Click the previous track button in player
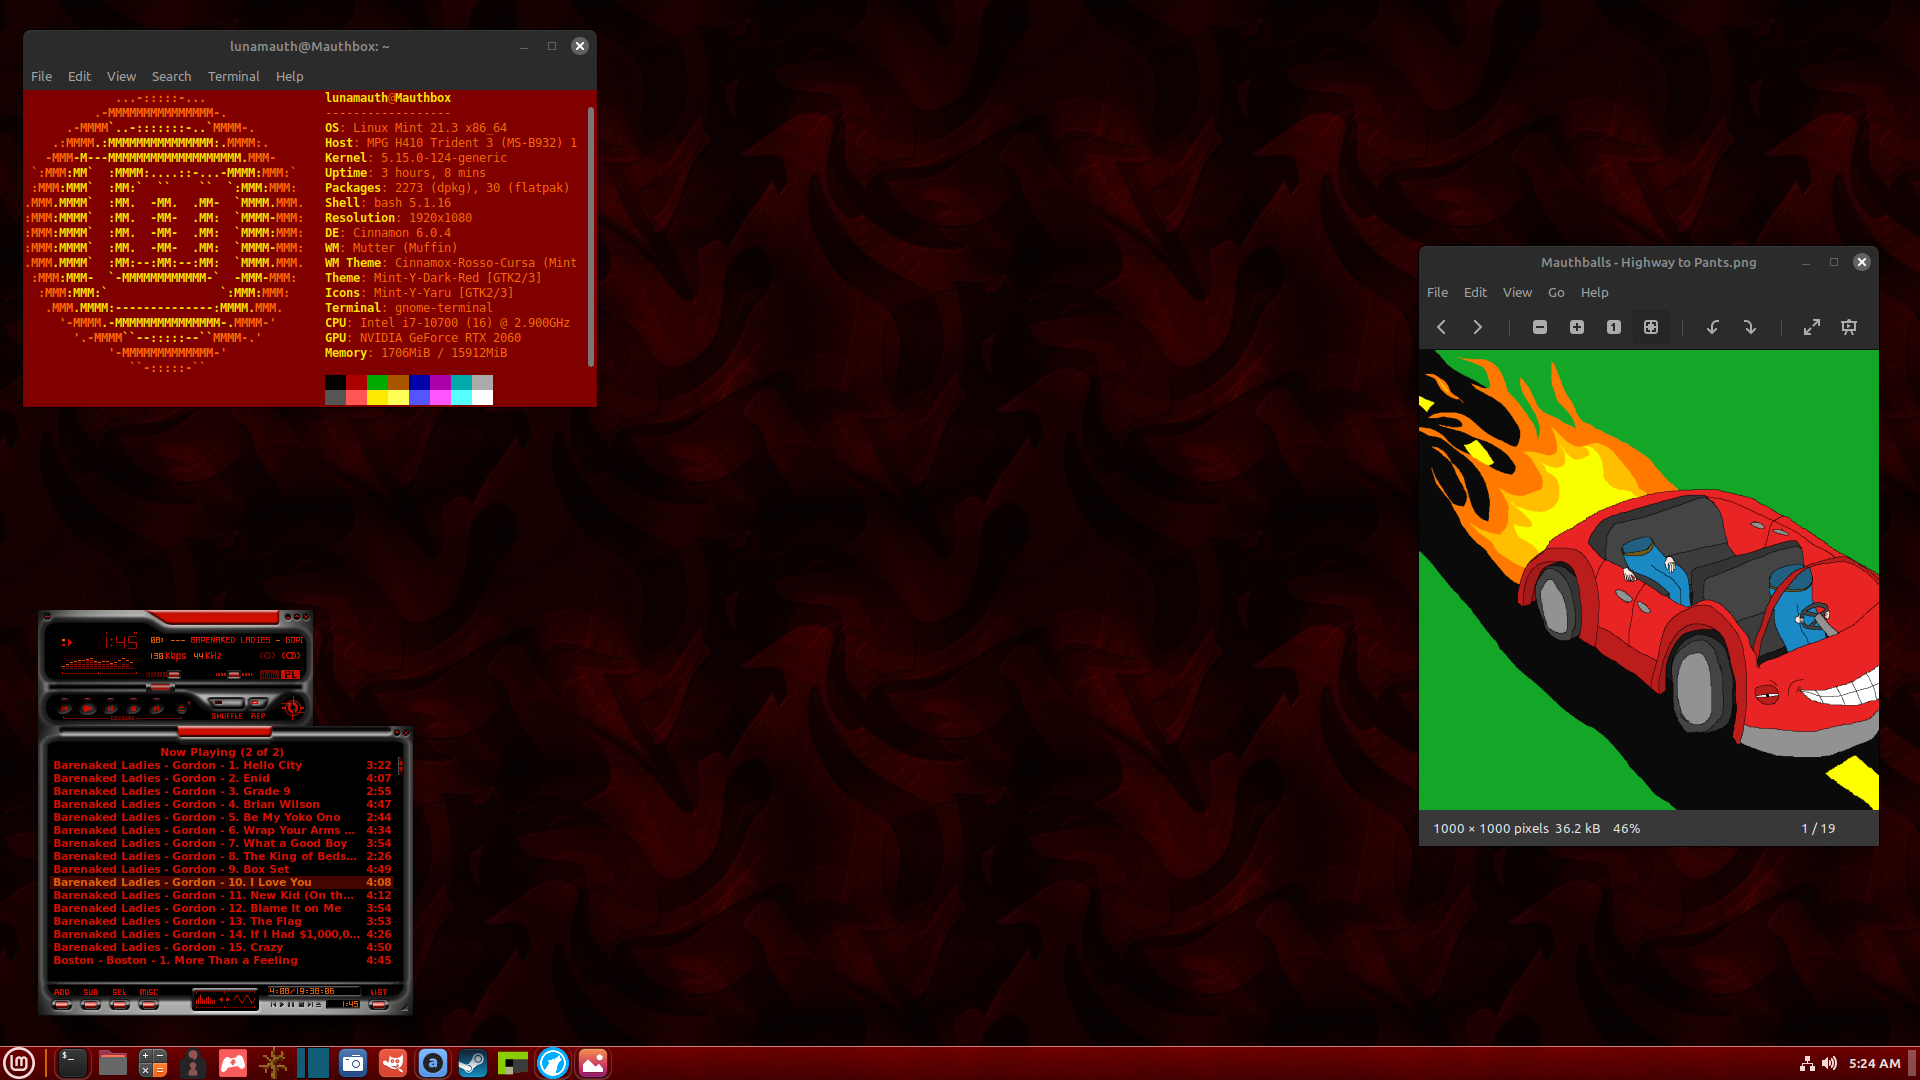This screenshot has width=1920, height=1080. point(65,708)
